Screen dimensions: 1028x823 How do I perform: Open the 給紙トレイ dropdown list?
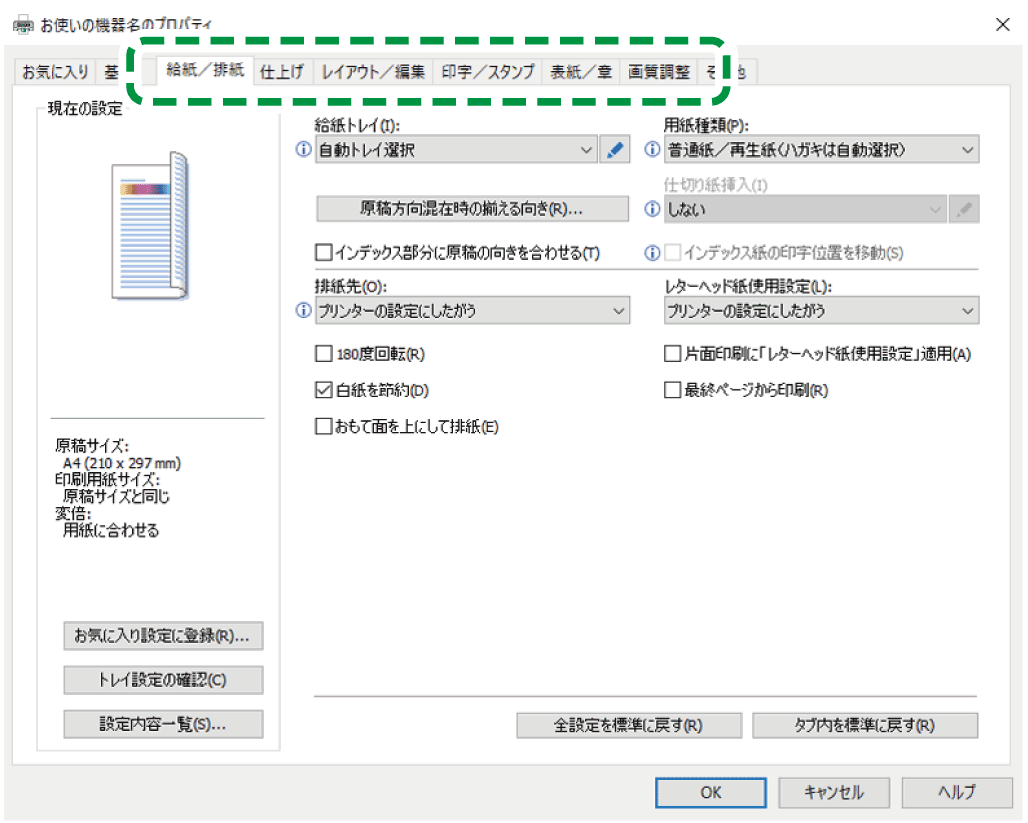coord(455,151)
